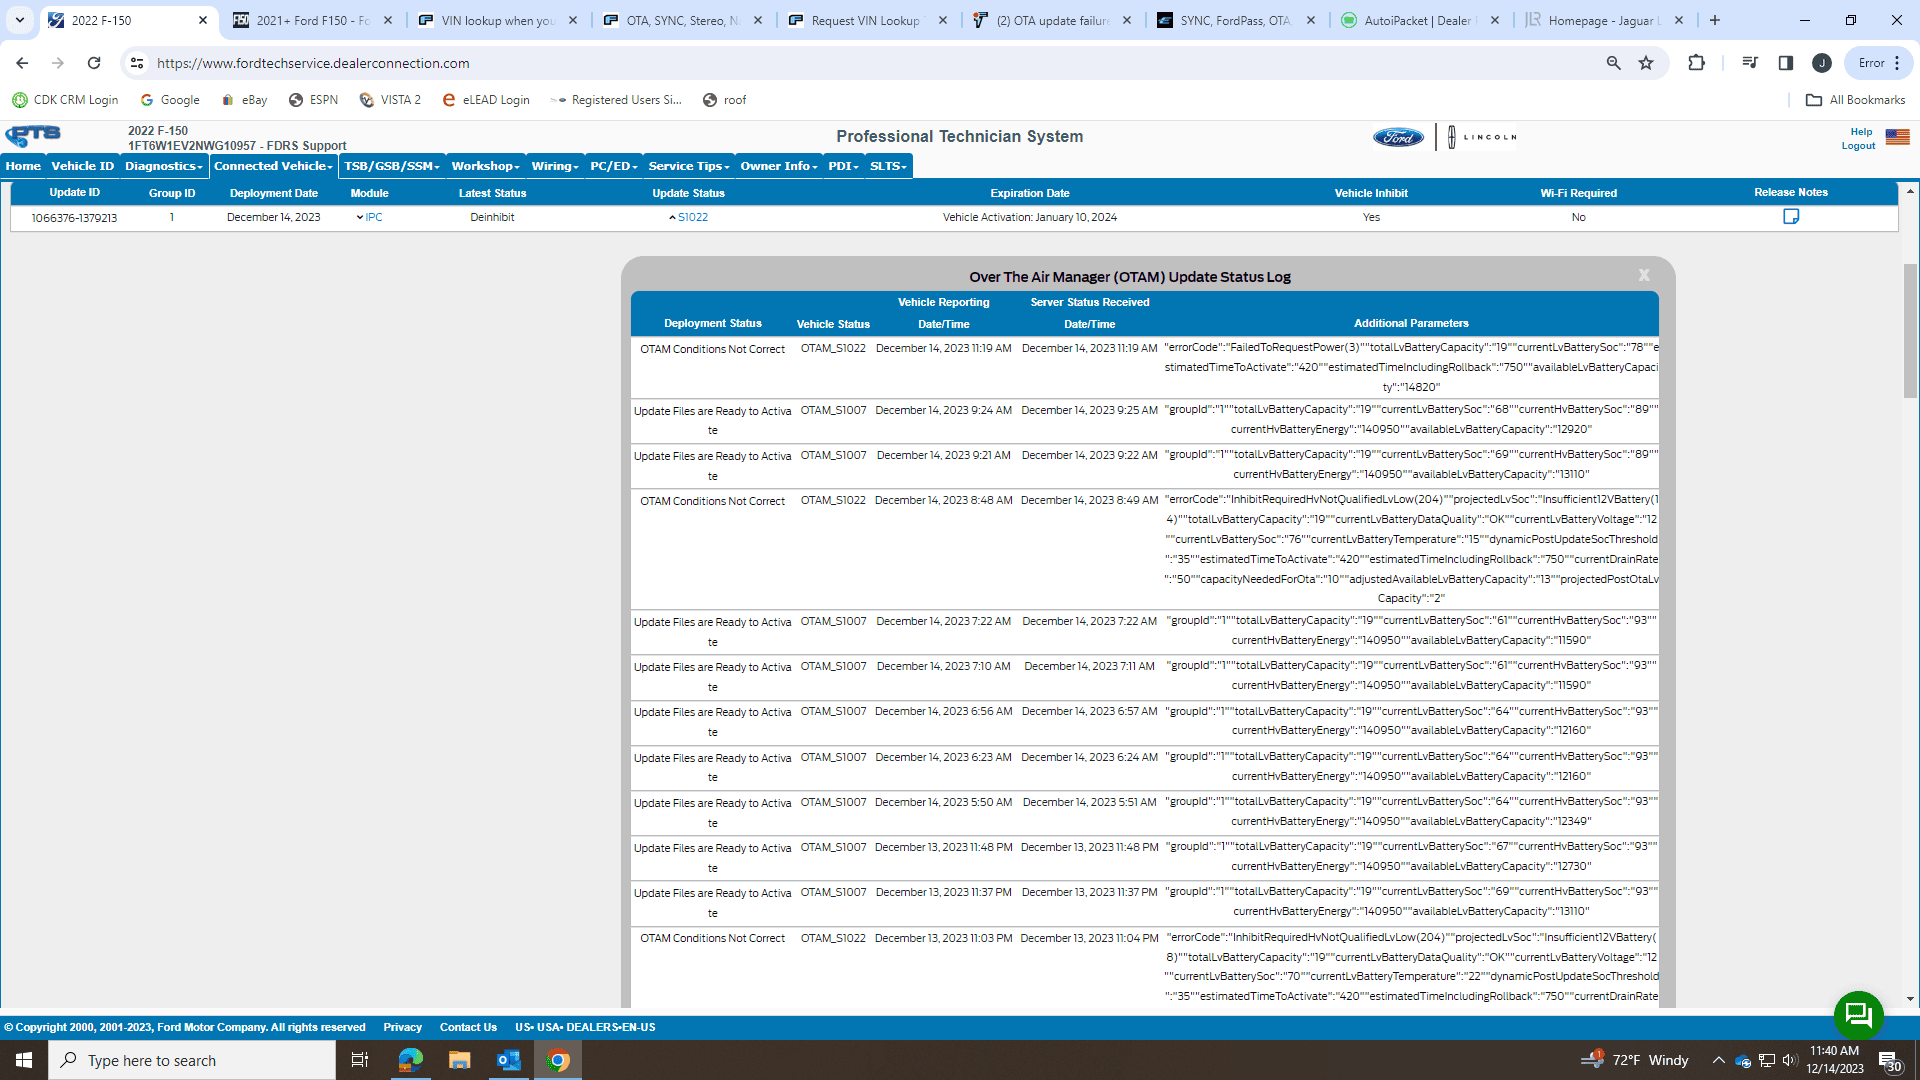Open Task View on taskbar
1920x1080 pixels.
click(x=360, y=1060)
